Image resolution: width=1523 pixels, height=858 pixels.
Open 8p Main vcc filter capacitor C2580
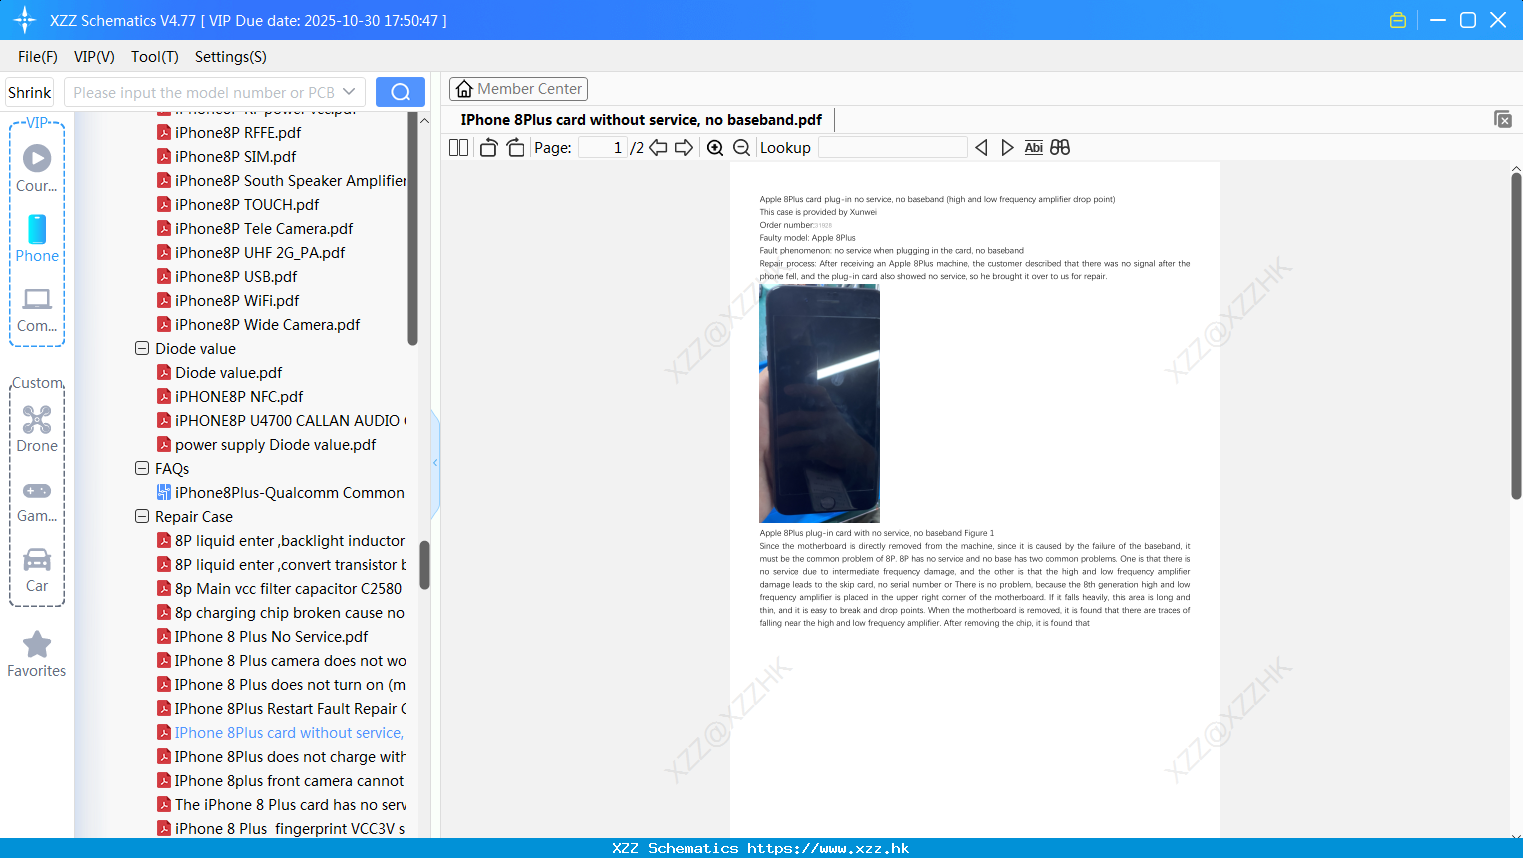pos(288,588)
